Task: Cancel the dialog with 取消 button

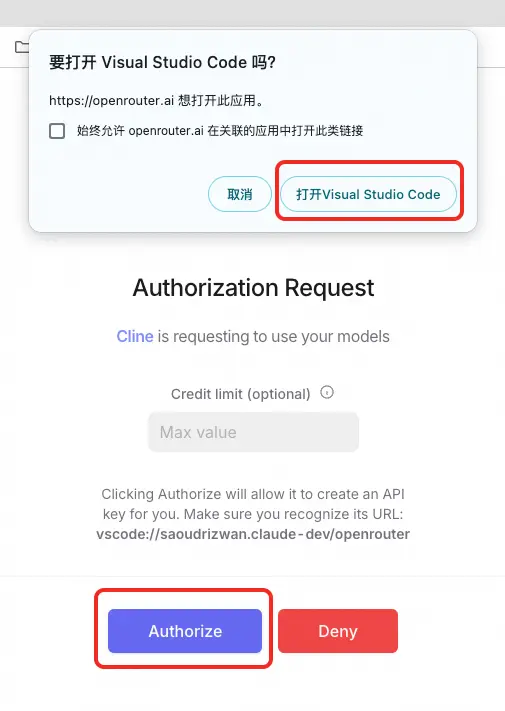Action: click(240, 194)
